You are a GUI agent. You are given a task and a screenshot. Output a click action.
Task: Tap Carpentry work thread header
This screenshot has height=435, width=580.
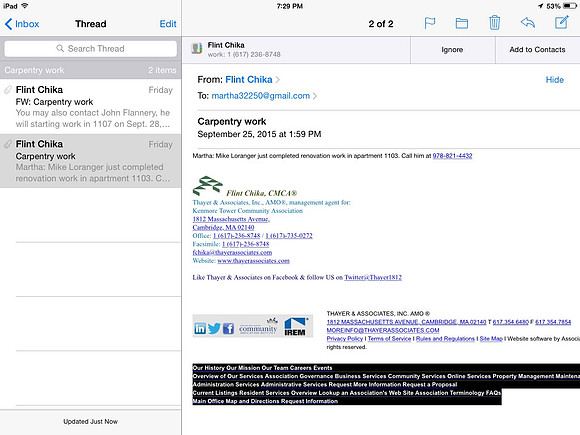click(91, 70)
